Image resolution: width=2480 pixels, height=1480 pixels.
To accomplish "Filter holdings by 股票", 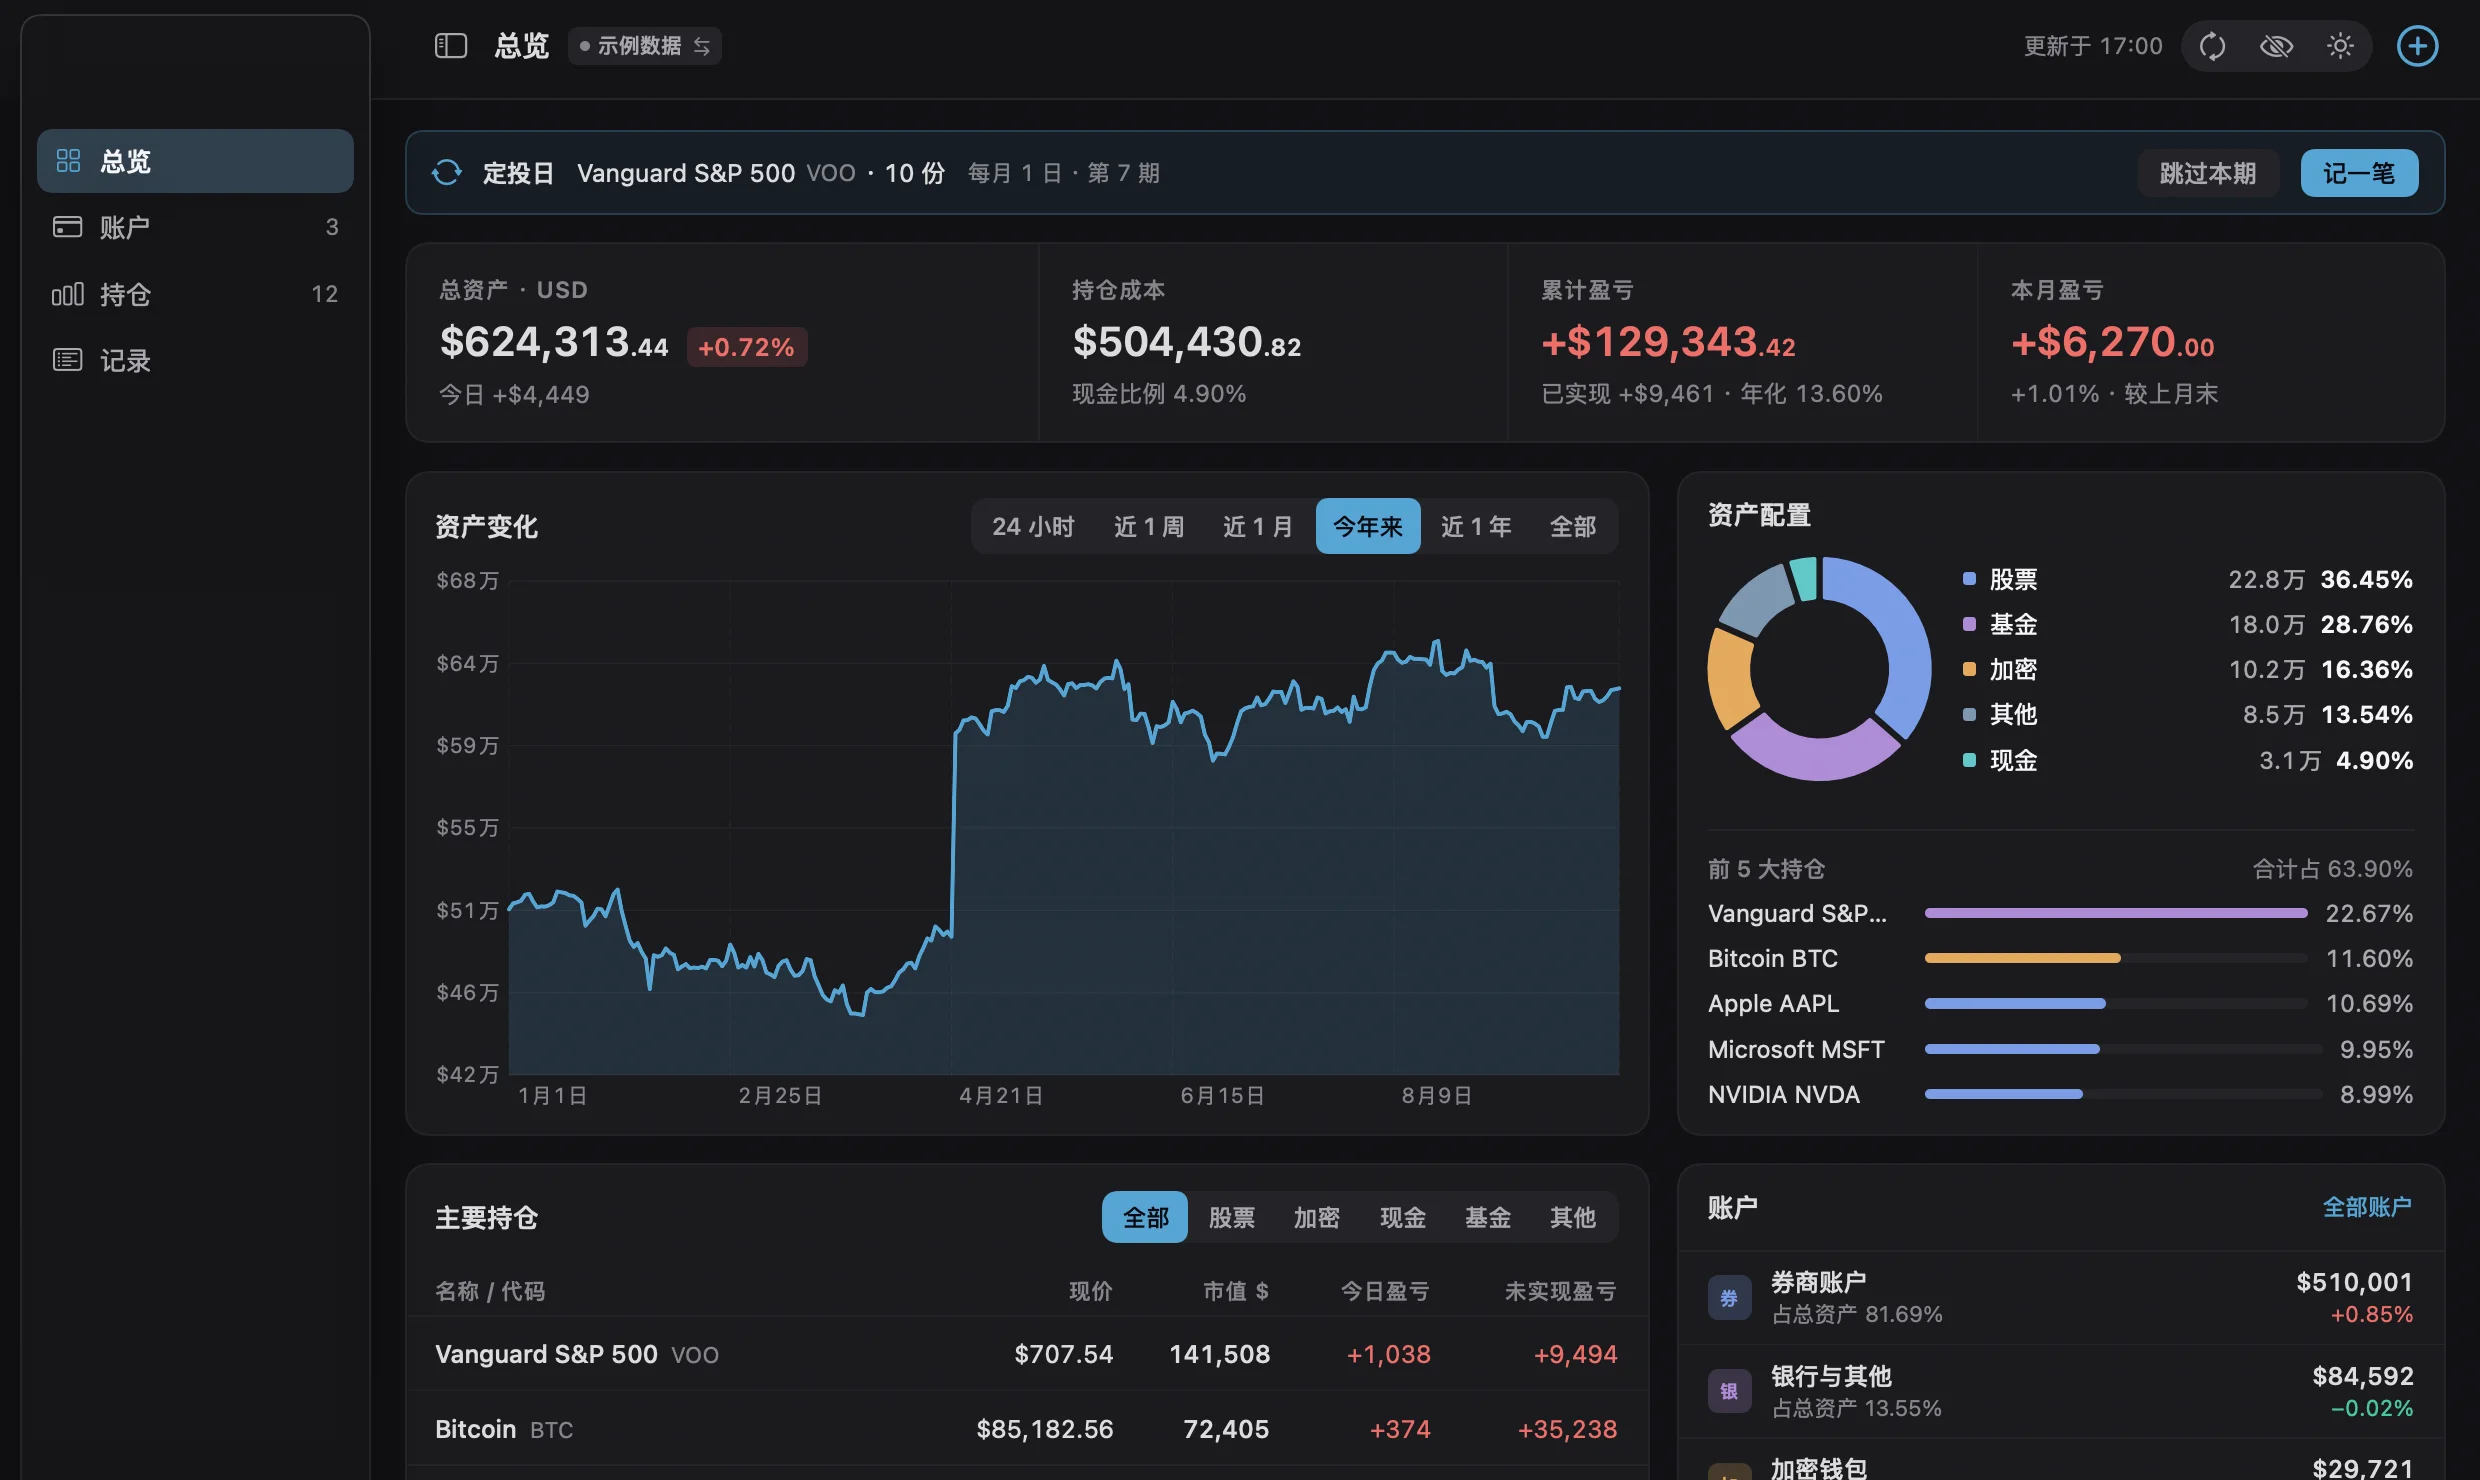I will (1231, 1217).
